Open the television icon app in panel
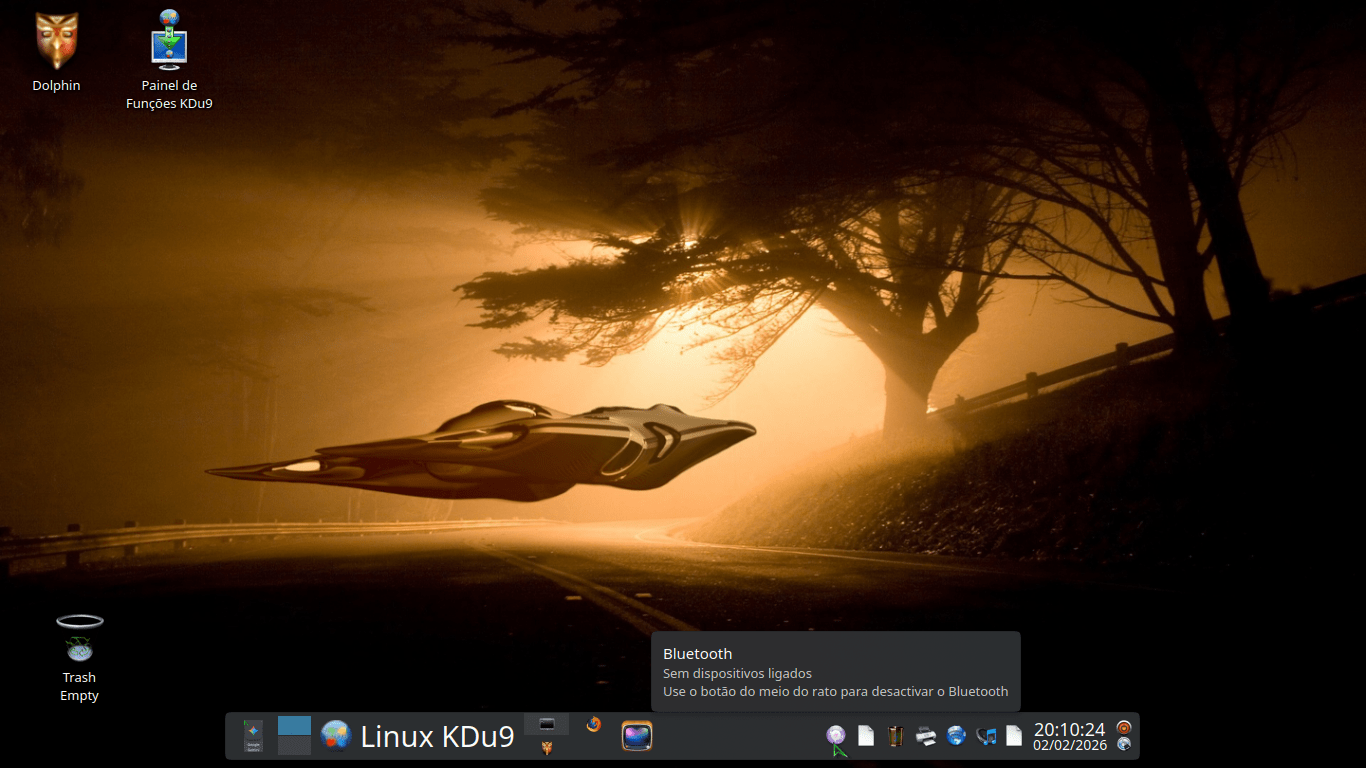1366x768 pixels. tap(637, 736)
